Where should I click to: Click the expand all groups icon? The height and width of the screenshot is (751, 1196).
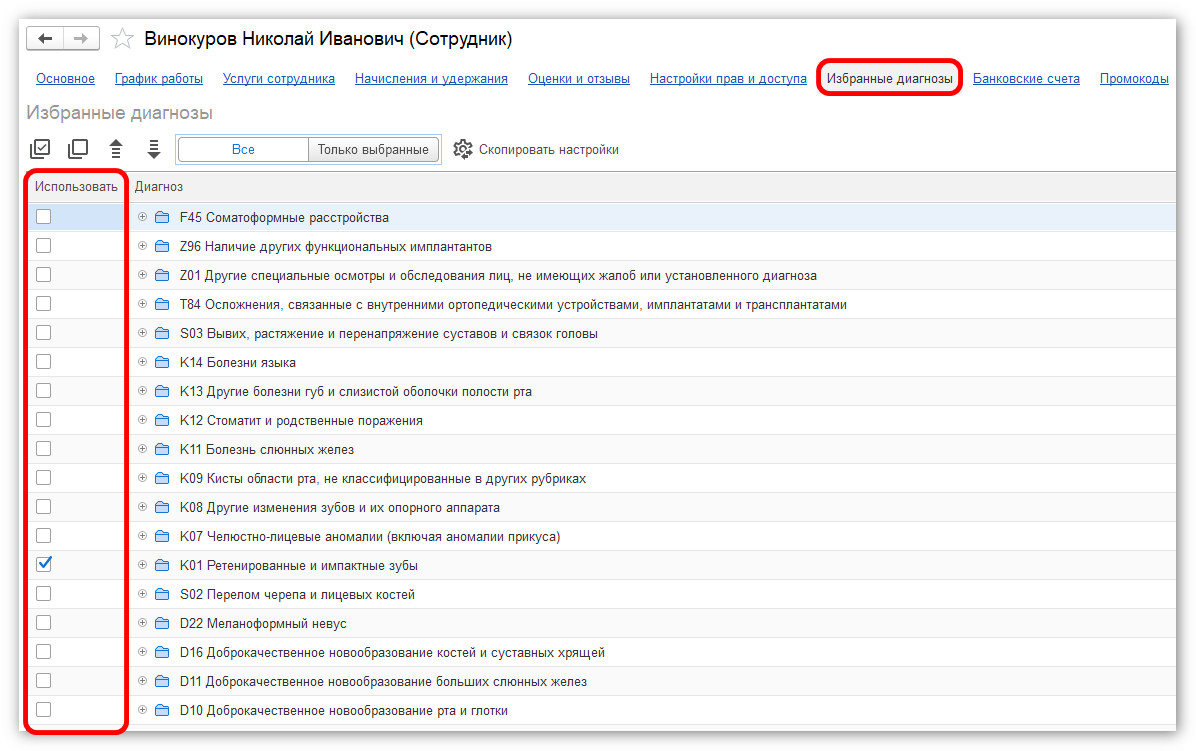154,149
